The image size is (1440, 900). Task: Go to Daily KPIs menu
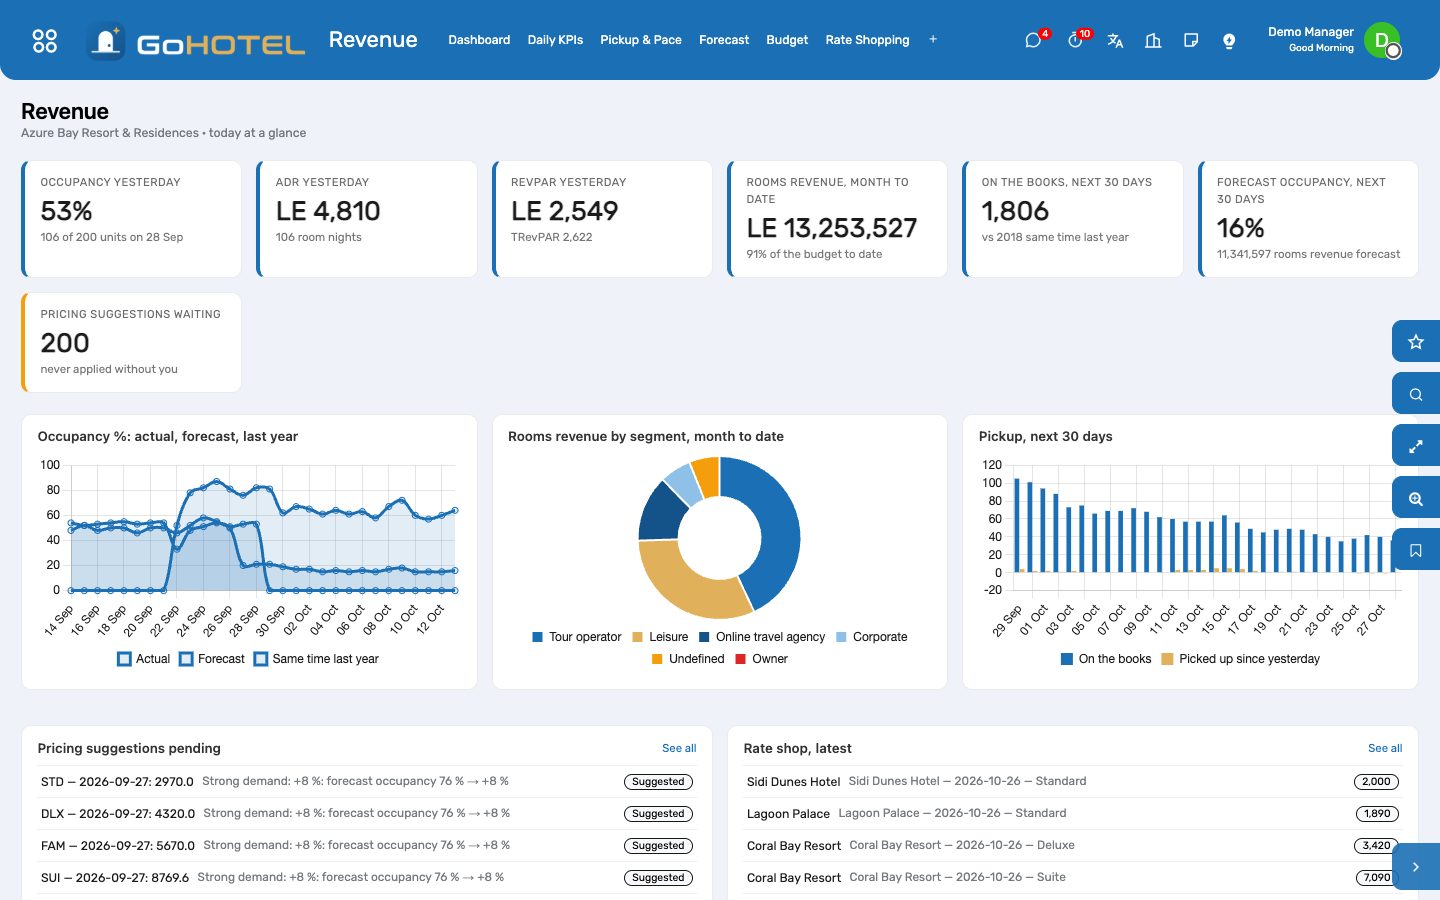pyautogui.click(x=555, y=40)
